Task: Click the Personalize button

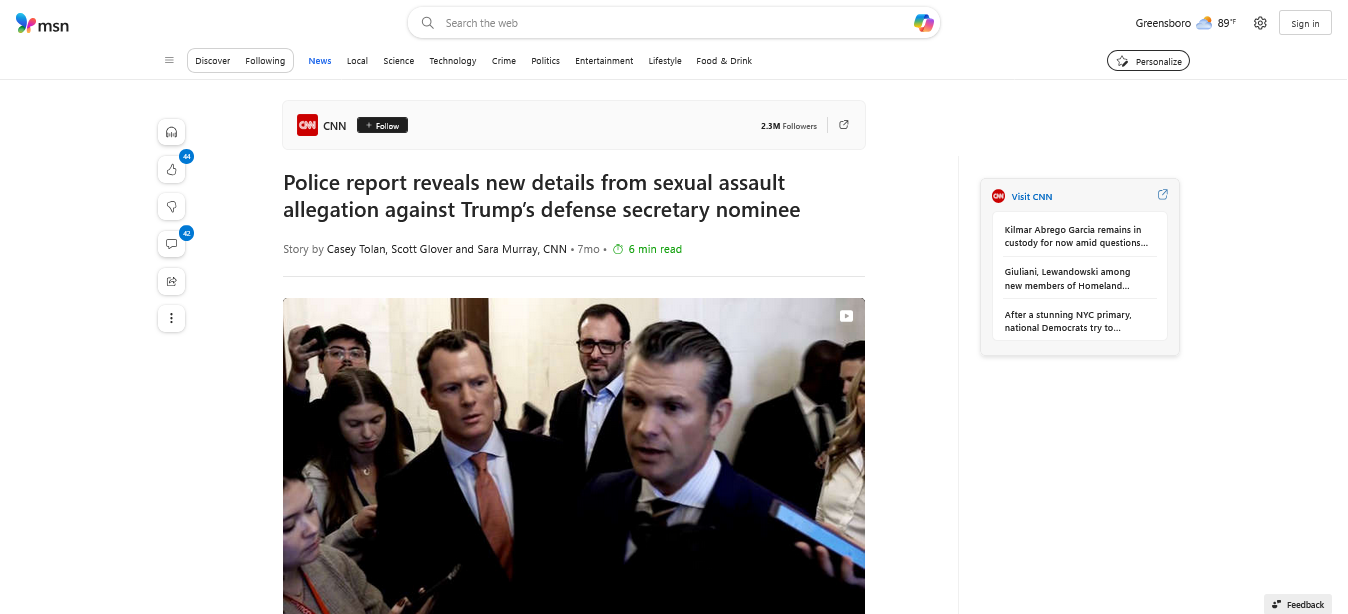Action: coord(1148,61)
